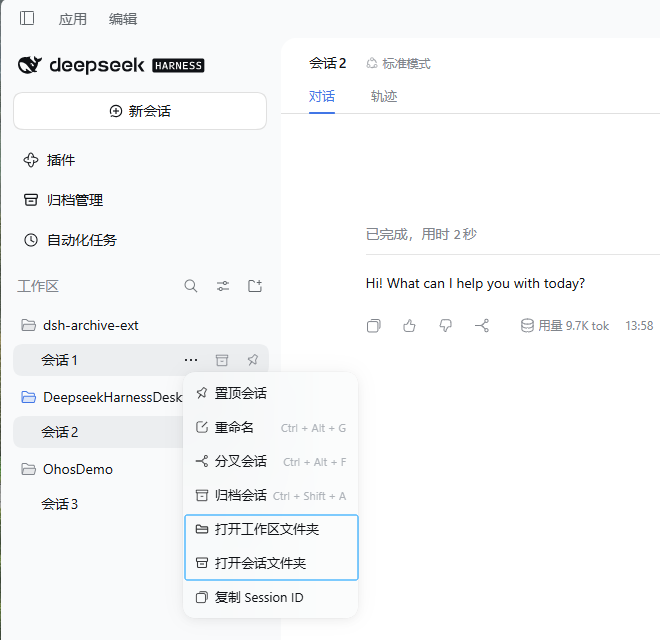Open 自动化任务 automation tasks
The image size is (660, 640).
click(x=70, y=240)
